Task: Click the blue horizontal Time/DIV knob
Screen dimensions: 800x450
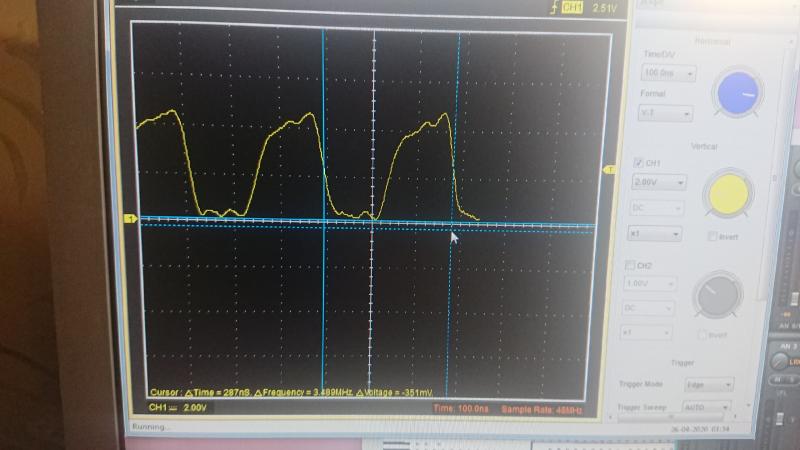Action: [x=737, y=94]
